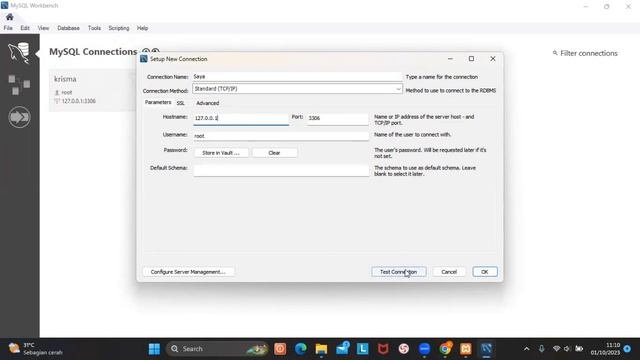Open the Models view in sidebar
640x360 pixels.
click(x=19, y=84)
